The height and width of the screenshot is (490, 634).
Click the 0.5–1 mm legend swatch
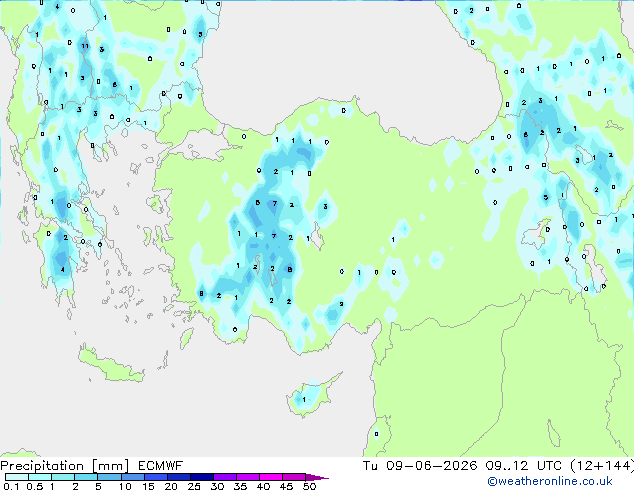pos(40,477)
